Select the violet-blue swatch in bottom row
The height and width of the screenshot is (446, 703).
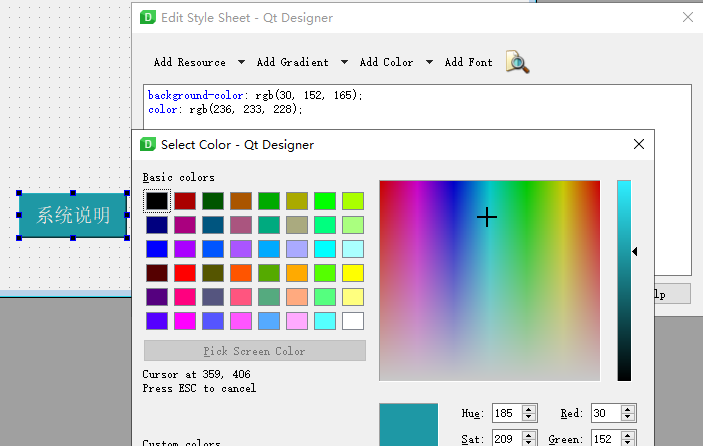click(x=157, y=321)
